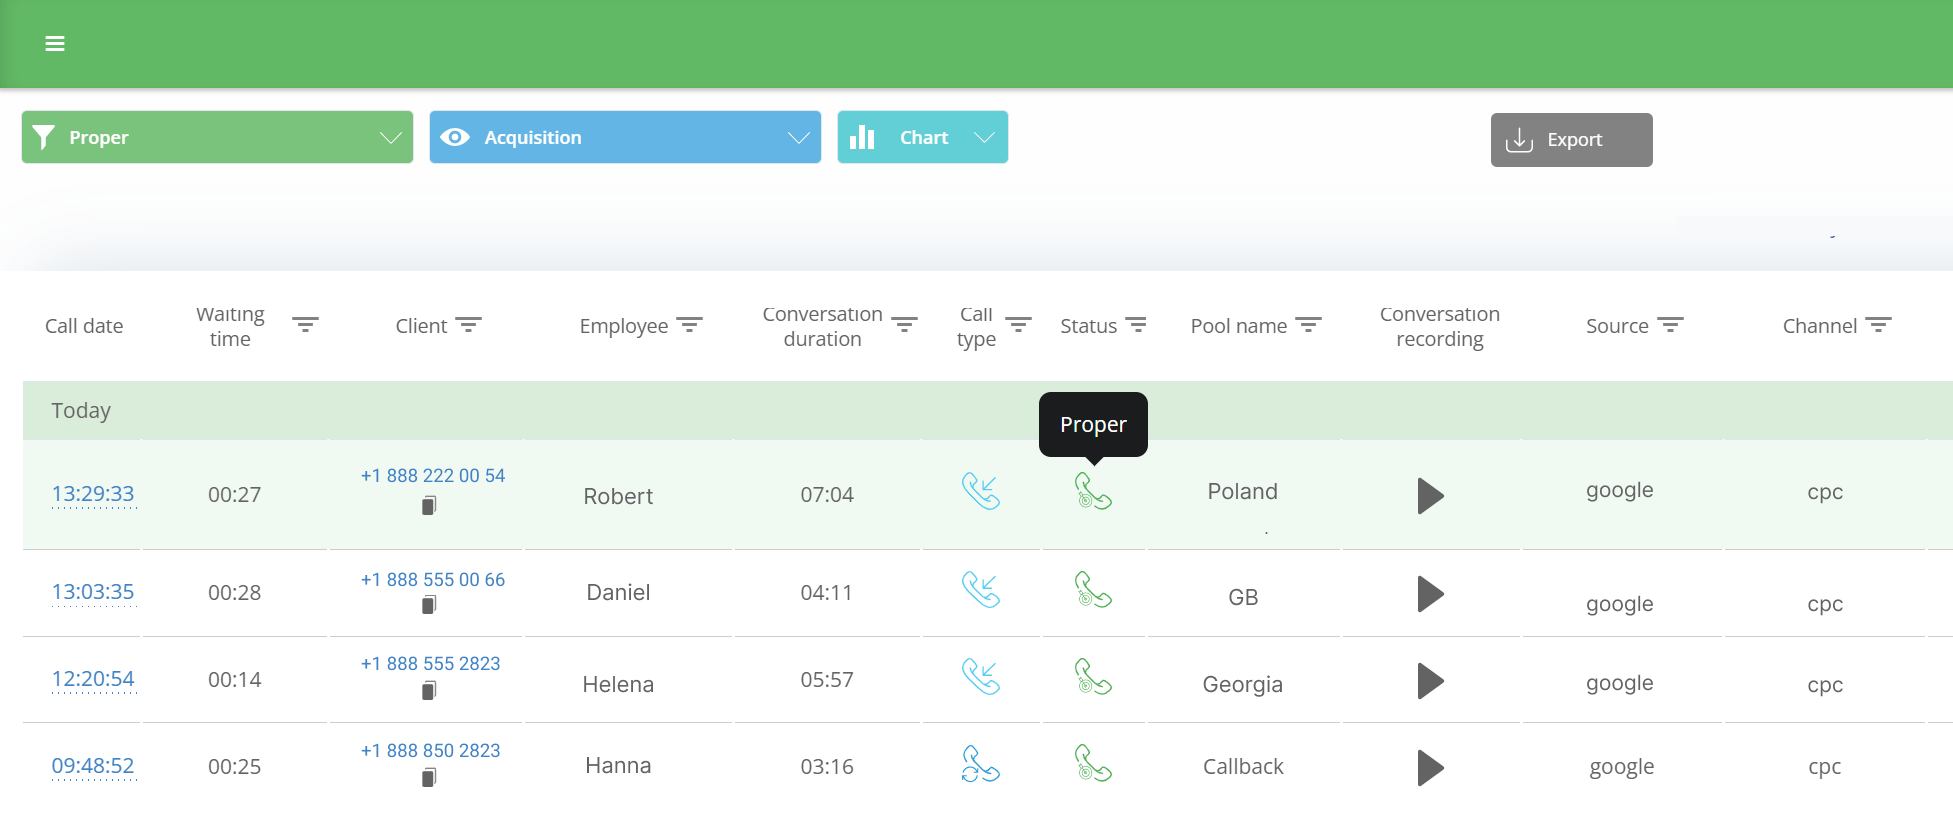
Task: Click conversation duration 03:16
Action: click(827, 767)
